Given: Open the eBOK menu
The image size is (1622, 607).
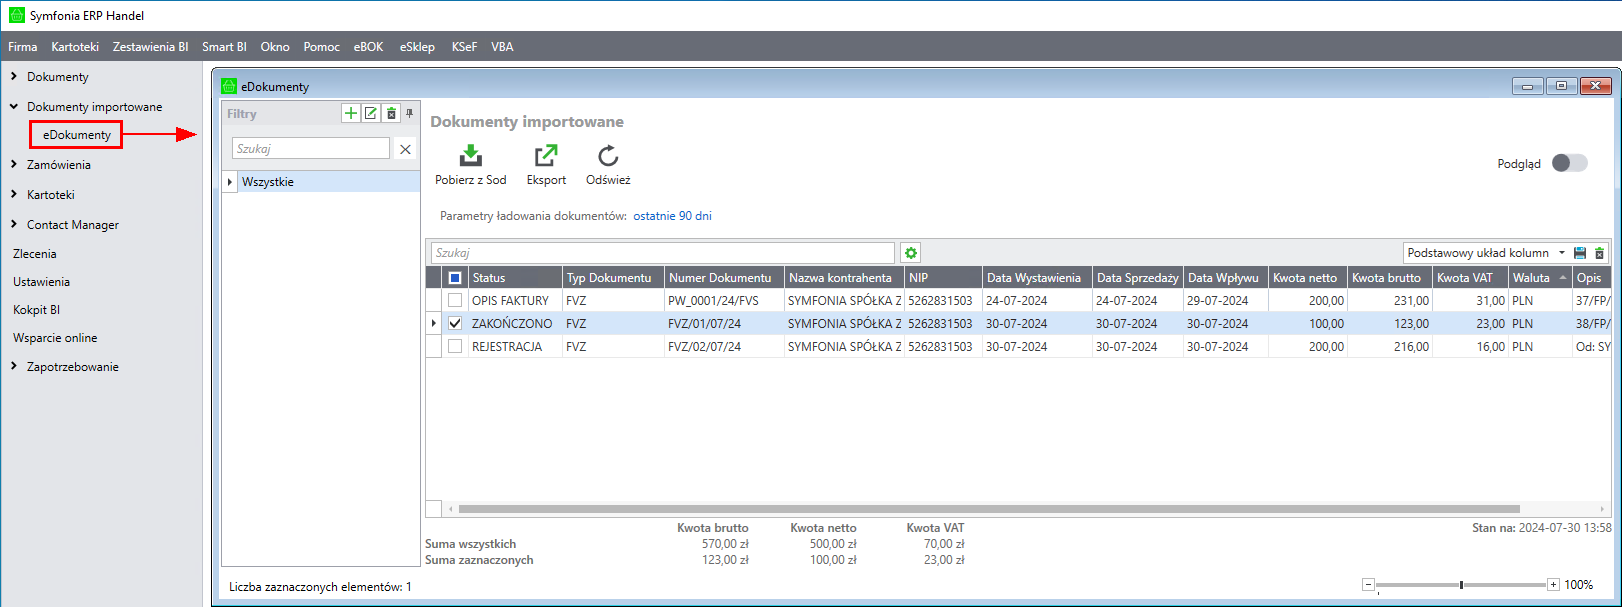Looking at the screenshot, I should pos(368,46).
